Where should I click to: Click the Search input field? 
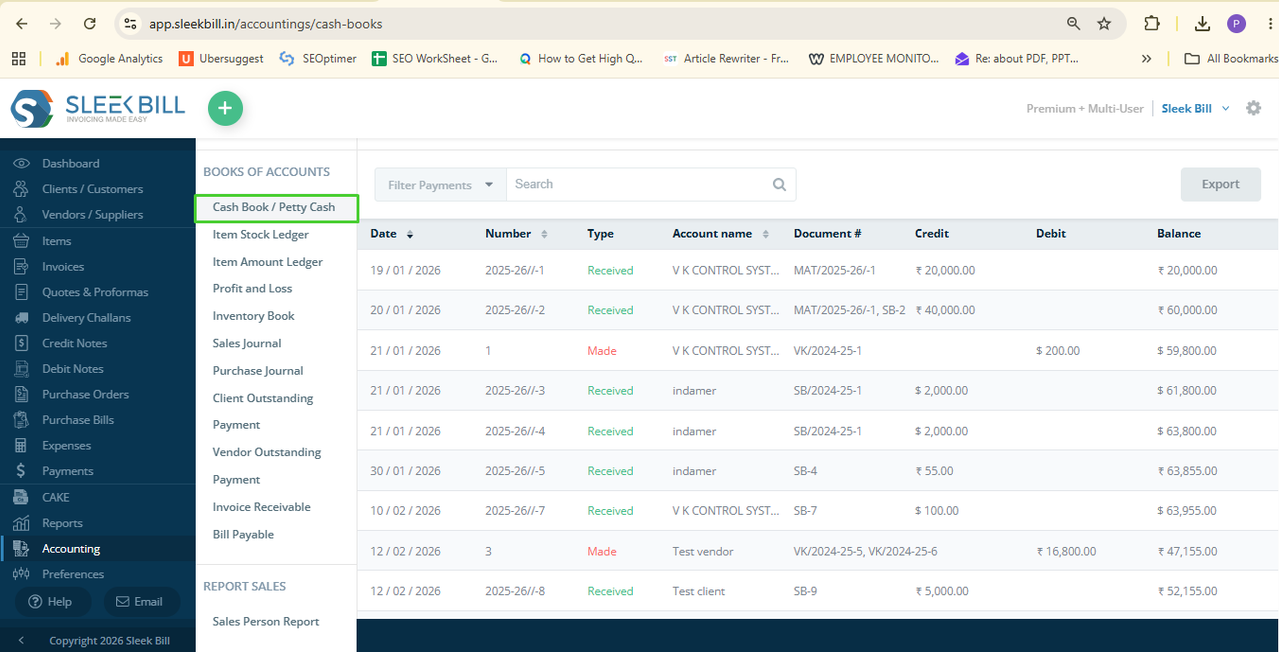click(x=640, y=185)
